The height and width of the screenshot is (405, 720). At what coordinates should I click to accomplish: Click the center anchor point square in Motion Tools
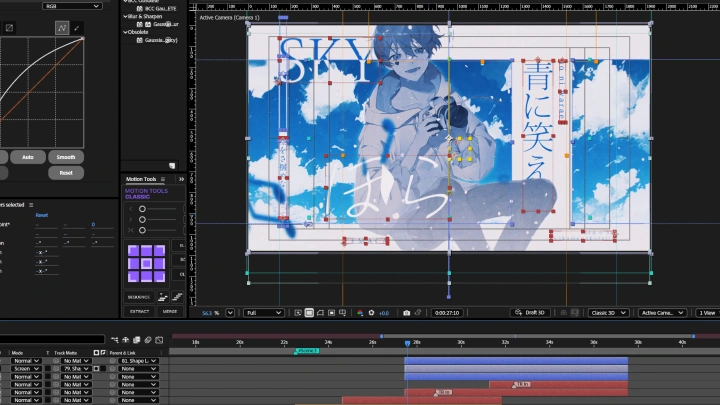click(x=146, y=265)
